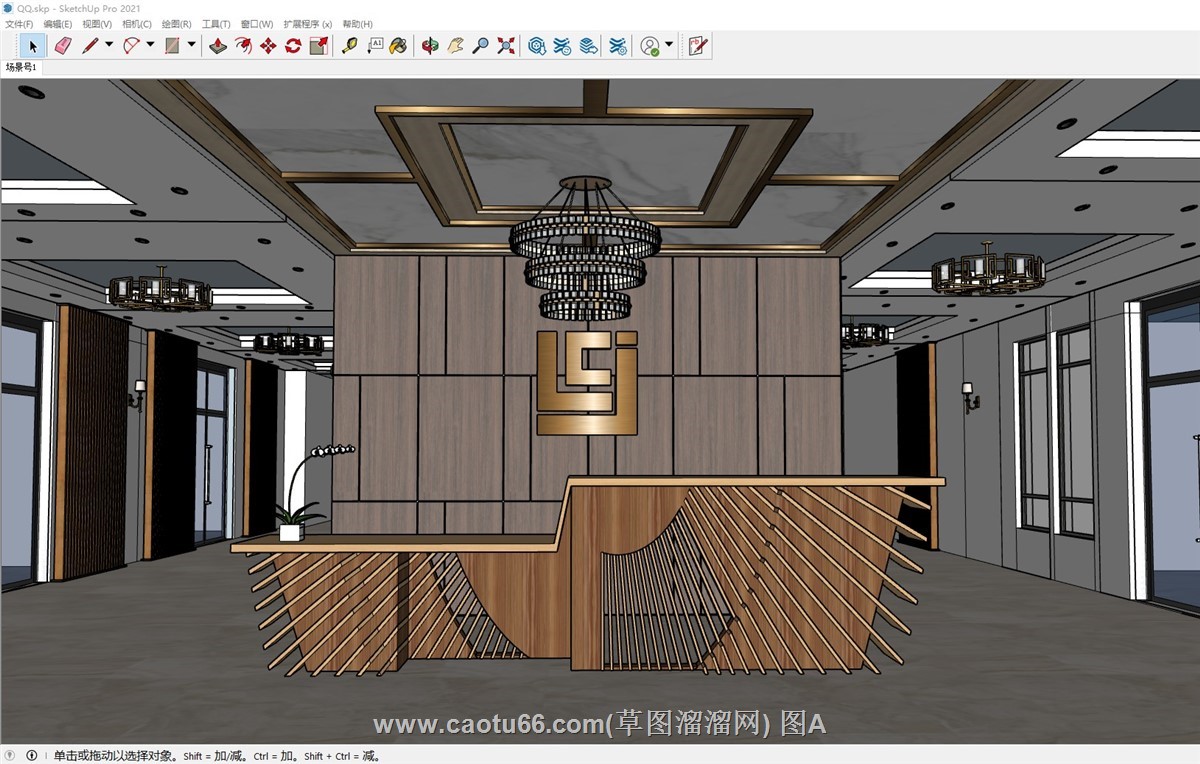Expand the Line tool dropdown arrow
Viewport: 1200px width, 764px height.
109,45
